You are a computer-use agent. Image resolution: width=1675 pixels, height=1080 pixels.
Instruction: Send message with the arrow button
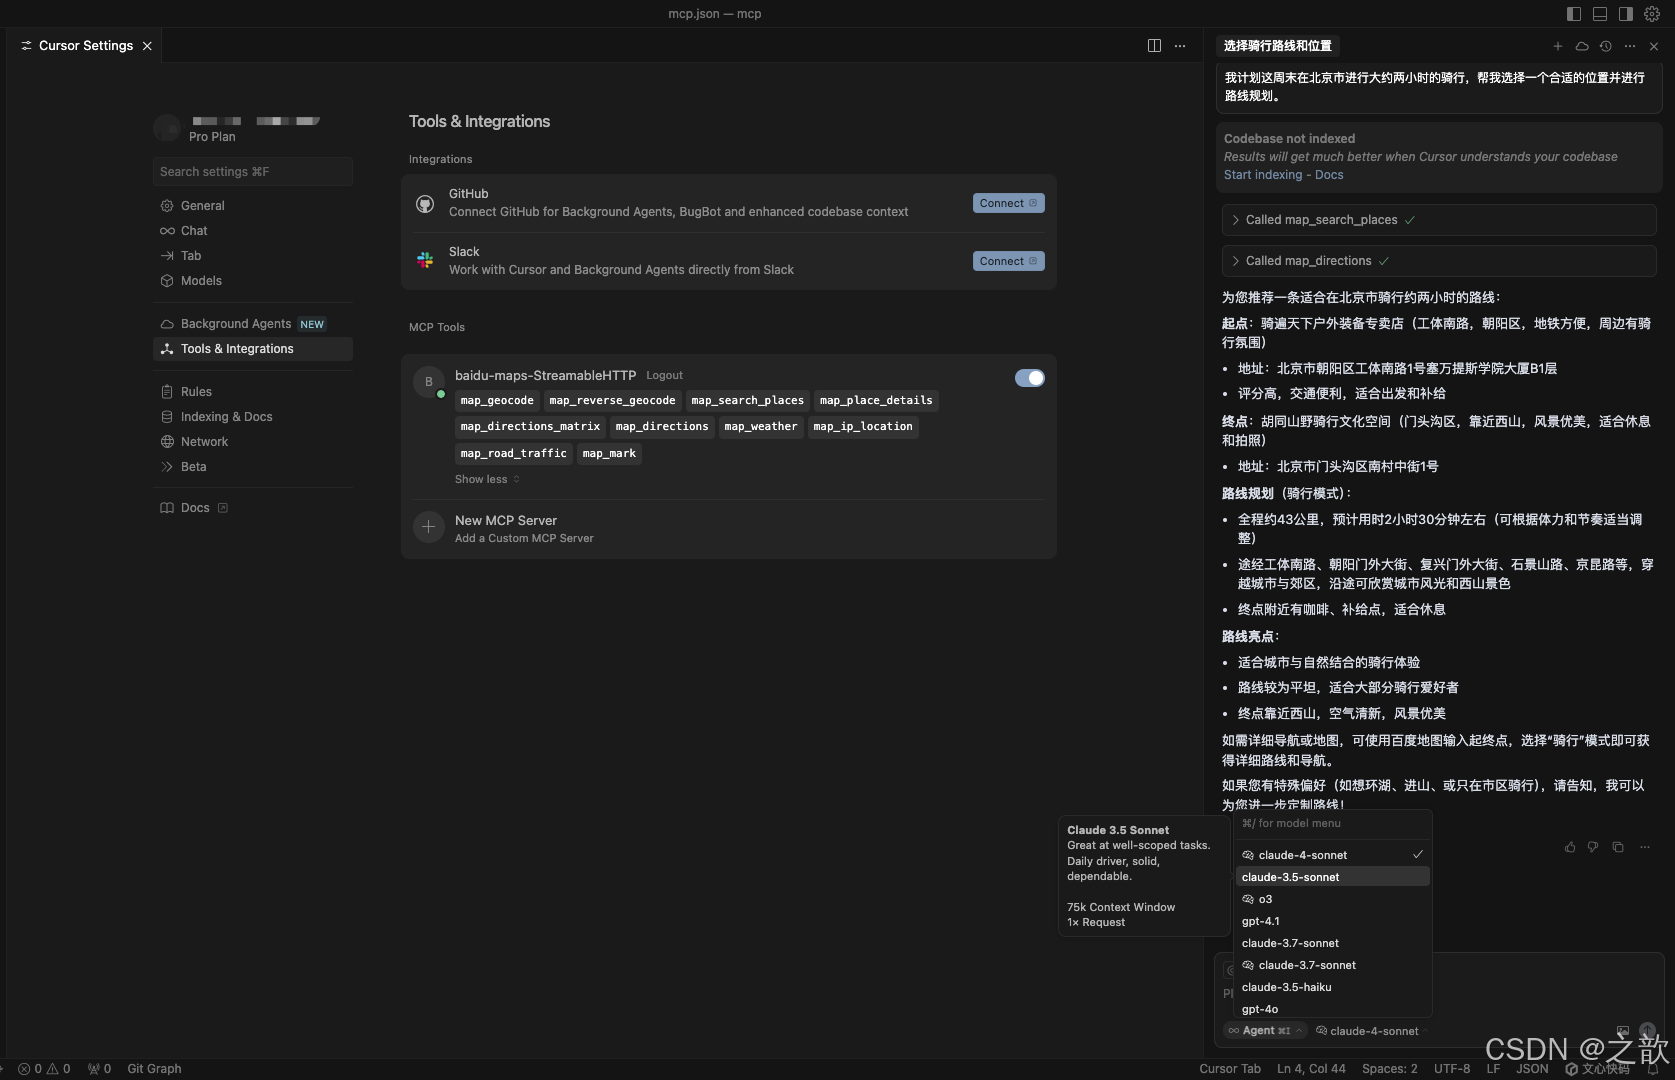coord(1647,1030)
